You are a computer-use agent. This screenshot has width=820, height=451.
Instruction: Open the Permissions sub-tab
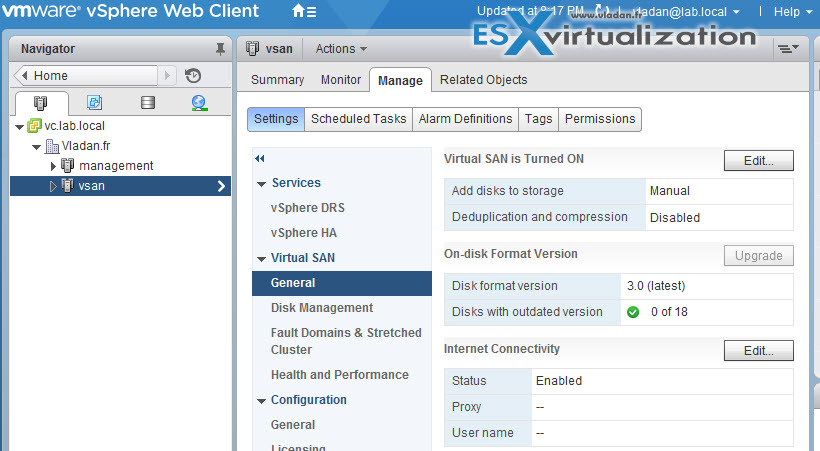600,119
